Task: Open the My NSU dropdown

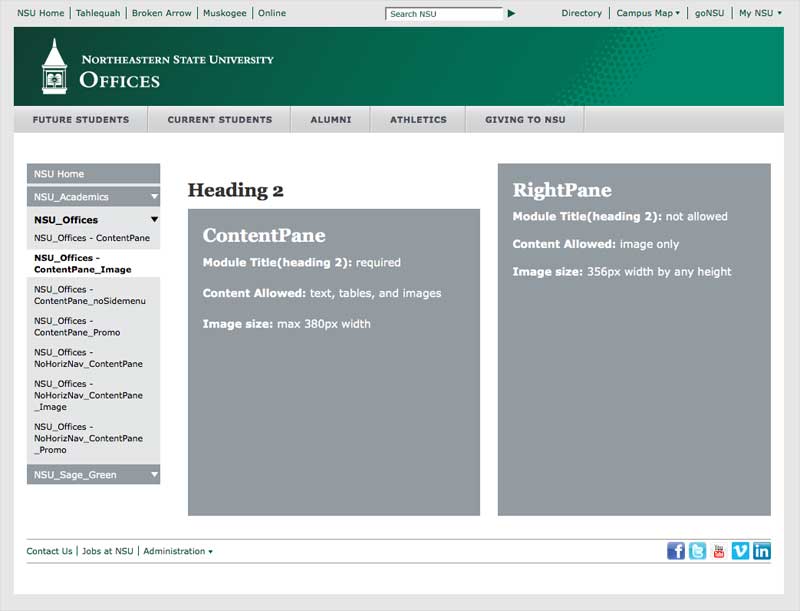Action: (x=760, y=13)
